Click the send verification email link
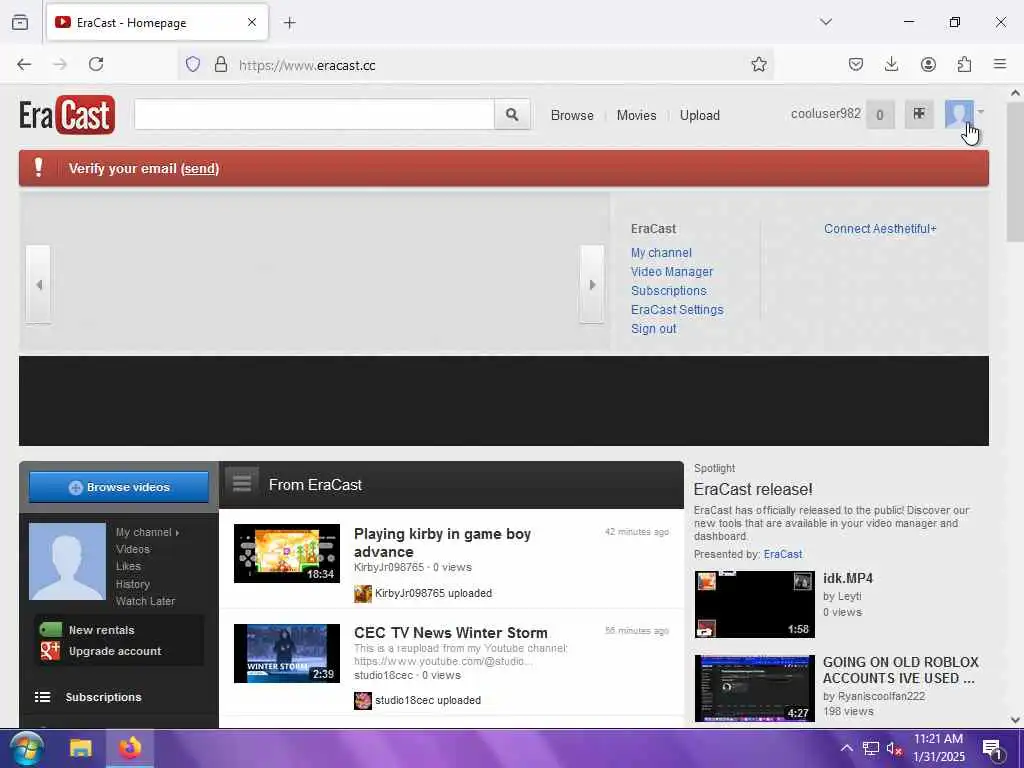Image resolution: width=1024 pixels, height=768 pixels. click(x=200, y=168)
